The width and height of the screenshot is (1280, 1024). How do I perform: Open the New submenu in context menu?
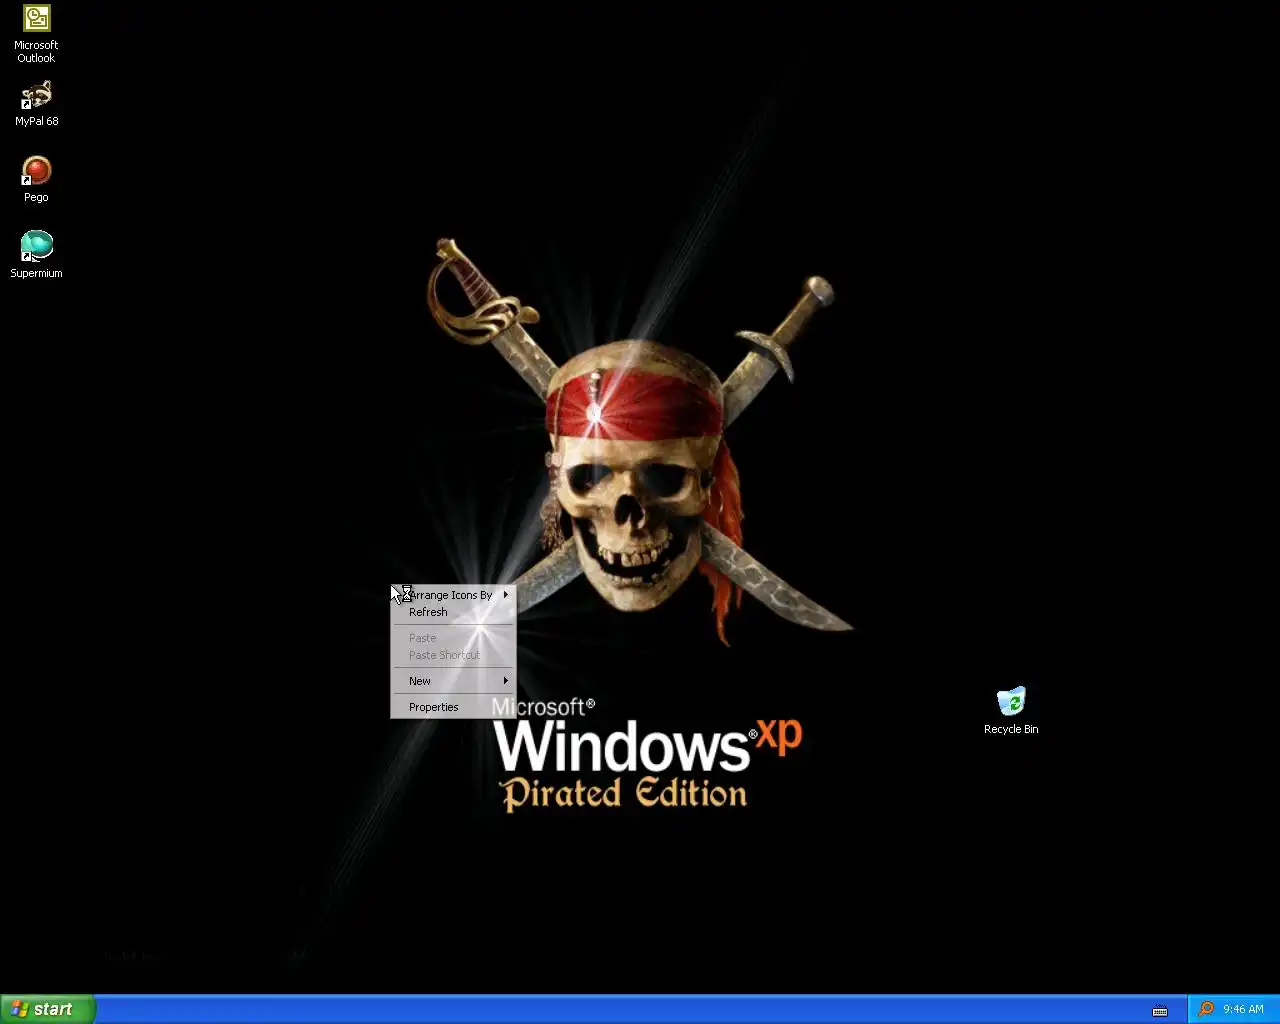tap(453, 681)
